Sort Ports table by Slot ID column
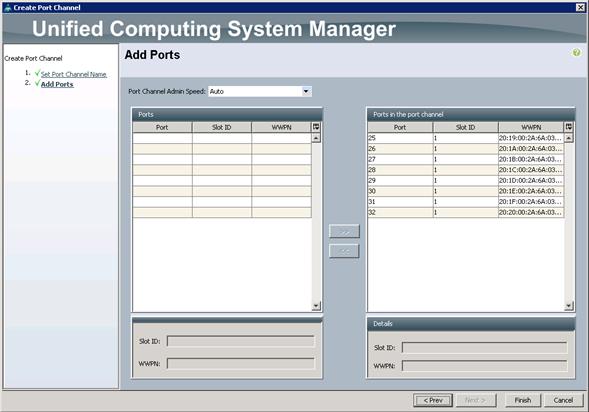589x412 pixels. point(222,127)
